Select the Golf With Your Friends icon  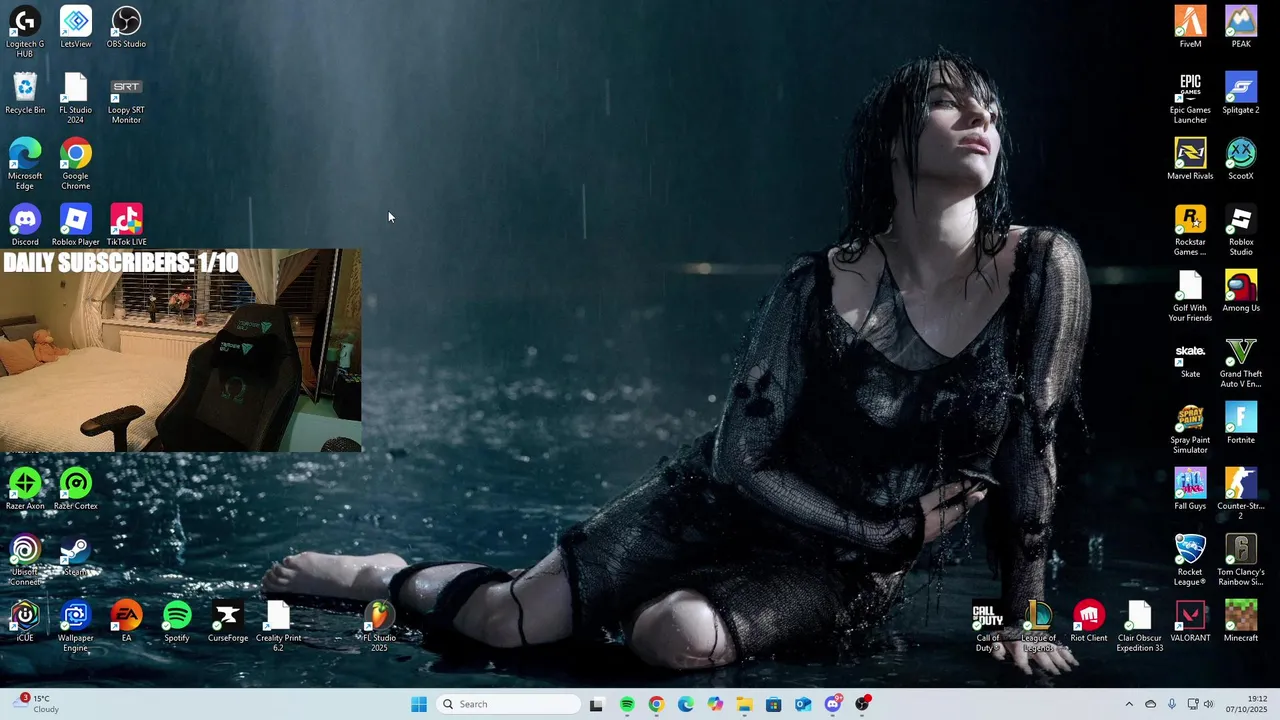point(1190,296)
